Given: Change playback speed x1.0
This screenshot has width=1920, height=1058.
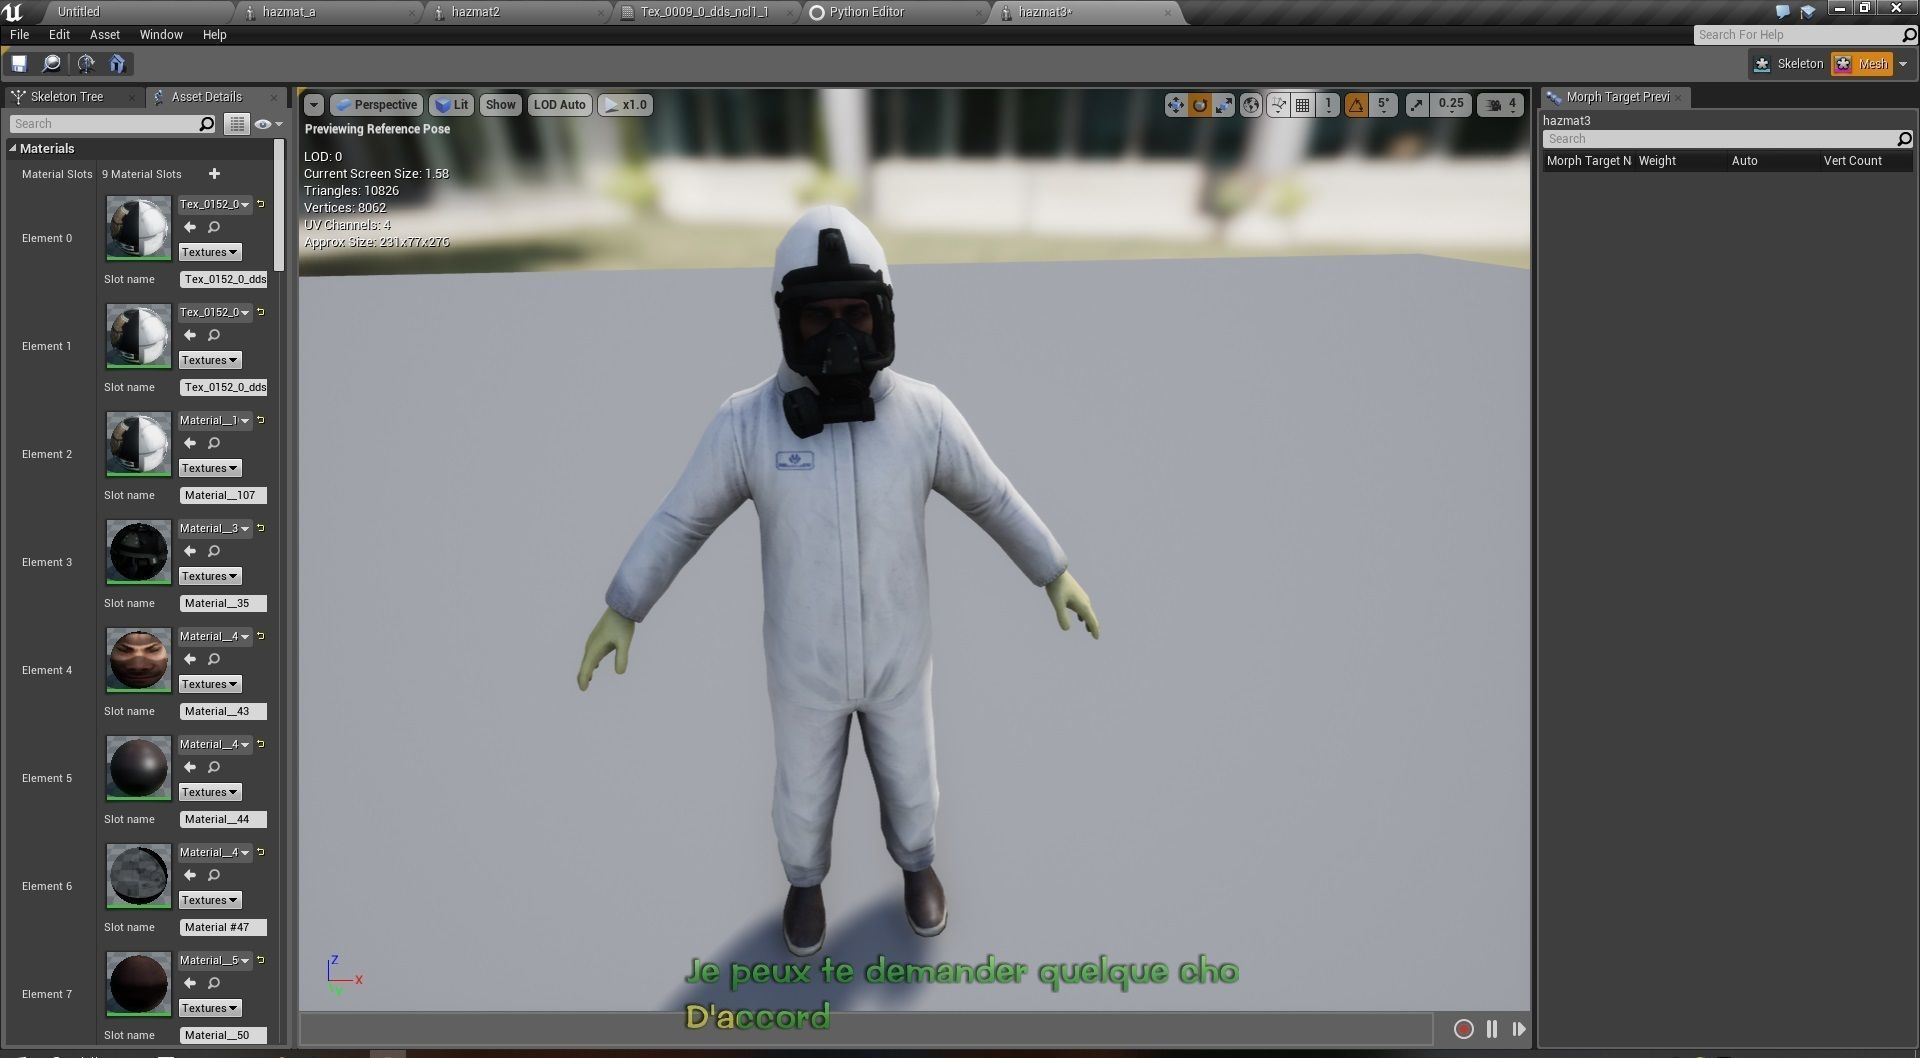Looking at the screenshot, I should 626,105.
